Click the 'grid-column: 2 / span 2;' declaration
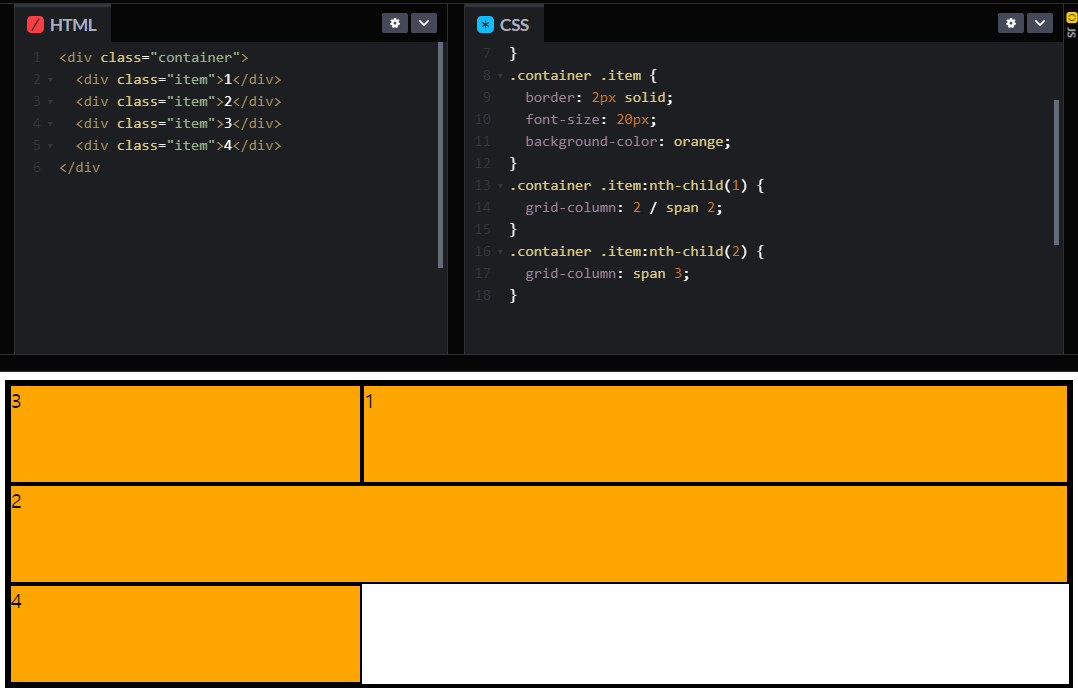This screenshot has width=1078, height=695. coord(624,208)
